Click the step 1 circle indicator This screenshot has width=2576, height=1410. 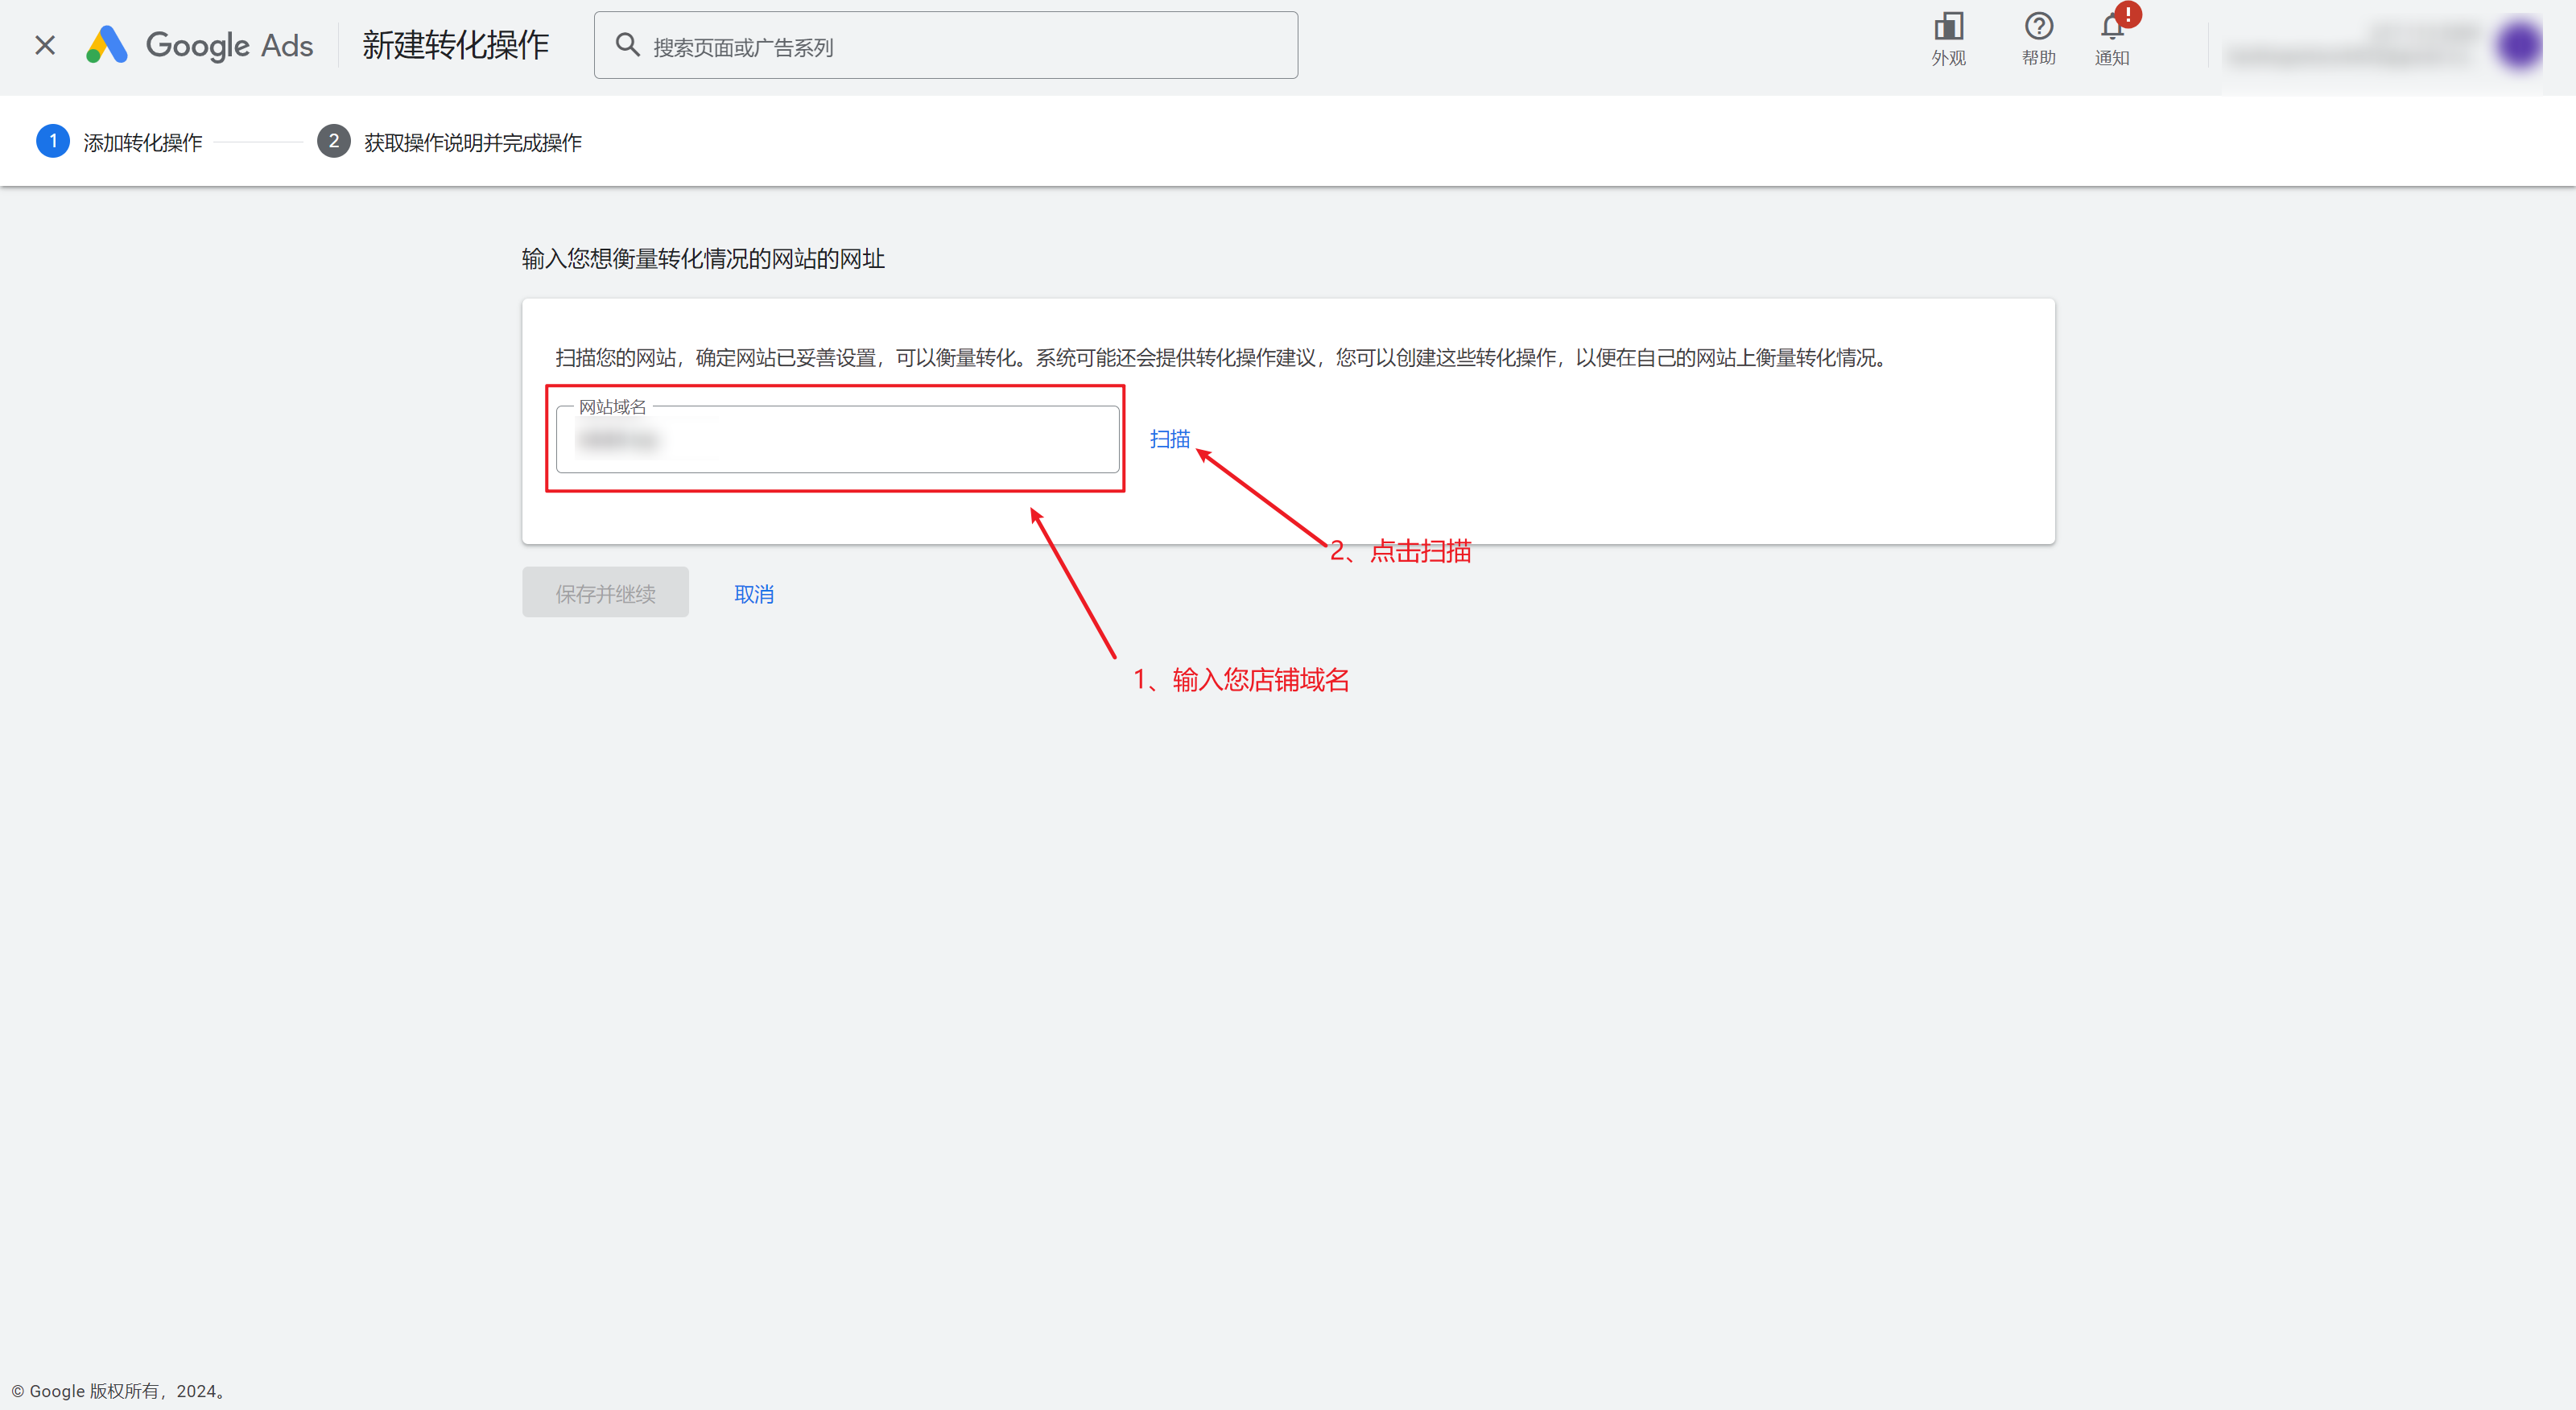pyautogui.click(x=53, y=141)
